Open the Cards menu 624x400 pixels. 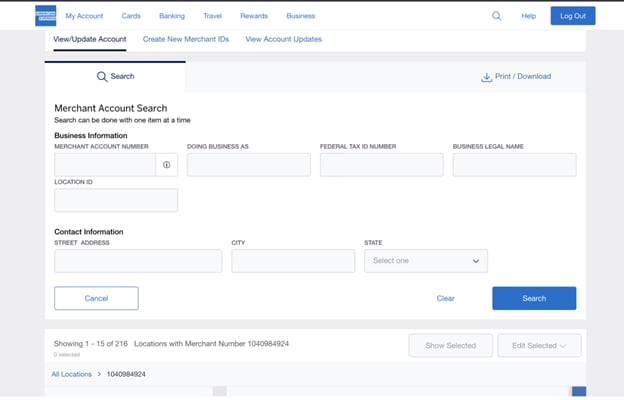131,16
